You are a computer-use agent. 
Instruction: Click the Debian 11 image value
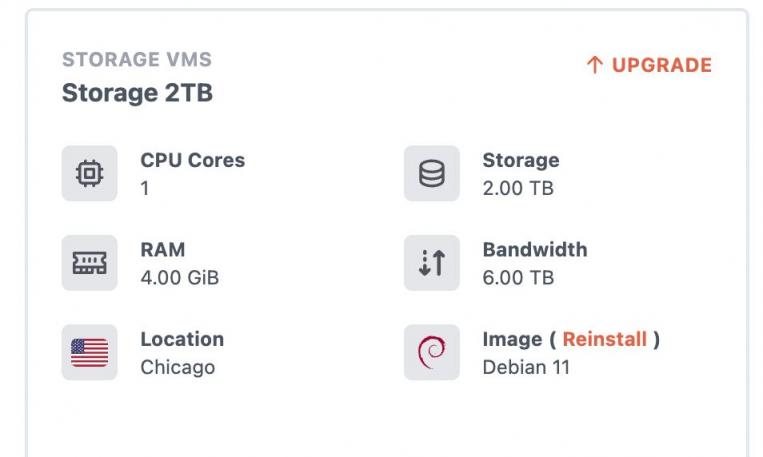[x=526, y=367]
